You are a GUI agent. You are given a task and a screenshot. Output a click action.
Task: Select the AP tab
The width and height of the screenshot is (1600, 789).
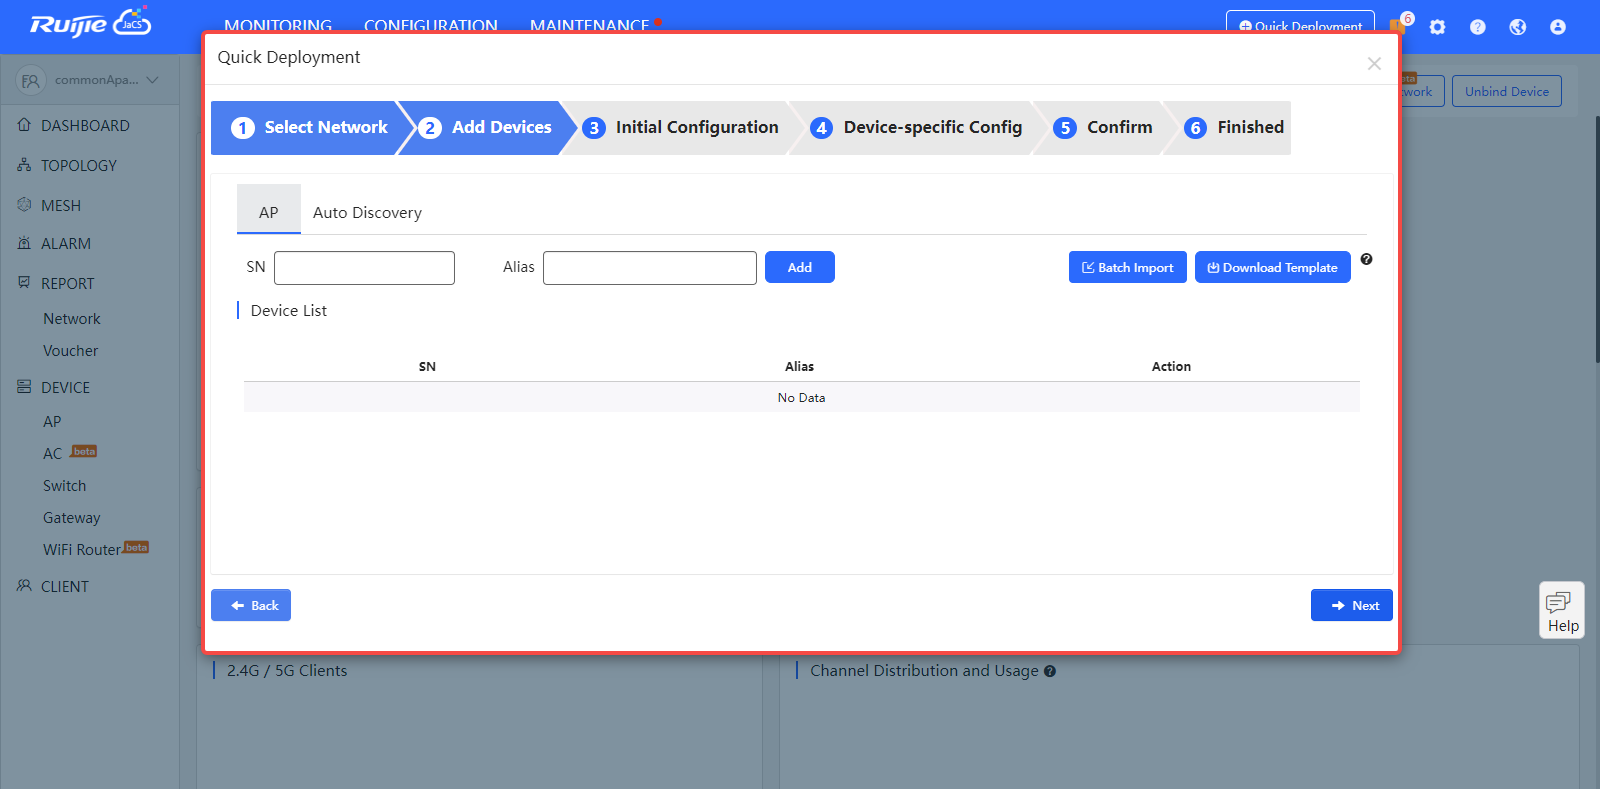268,212
